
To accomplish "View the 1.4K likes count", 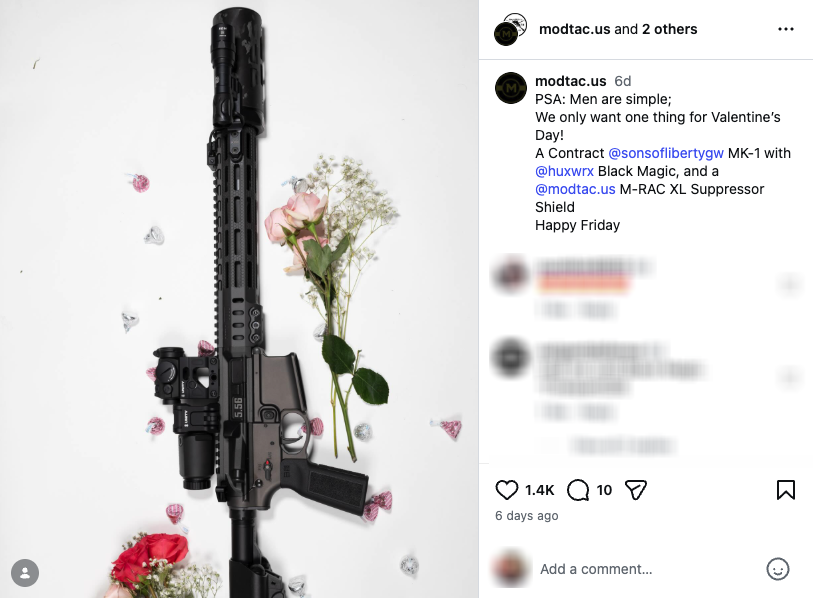I will click(539, 490).
